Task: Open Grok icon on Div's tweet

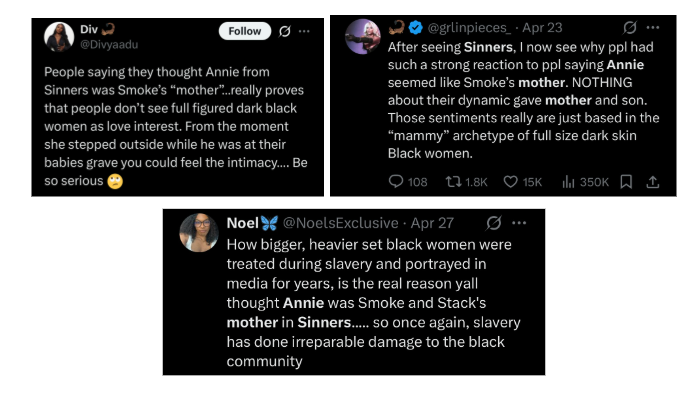Action: coord(285,31)
